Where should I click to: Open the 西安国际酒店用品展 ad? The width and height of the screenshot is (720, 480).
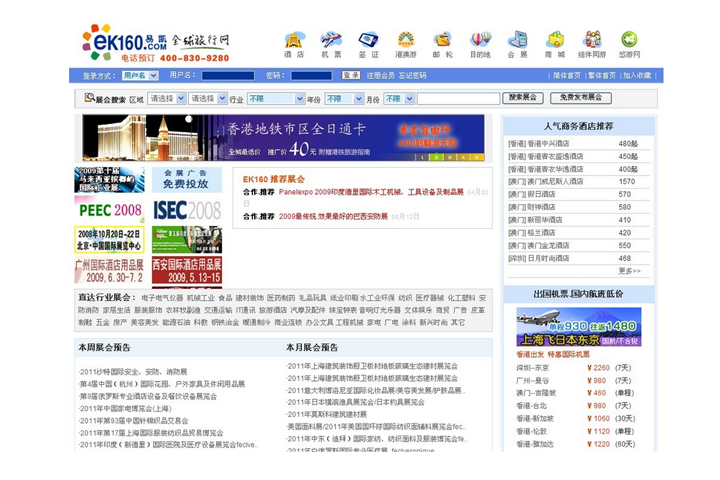(x=187, y=270)
